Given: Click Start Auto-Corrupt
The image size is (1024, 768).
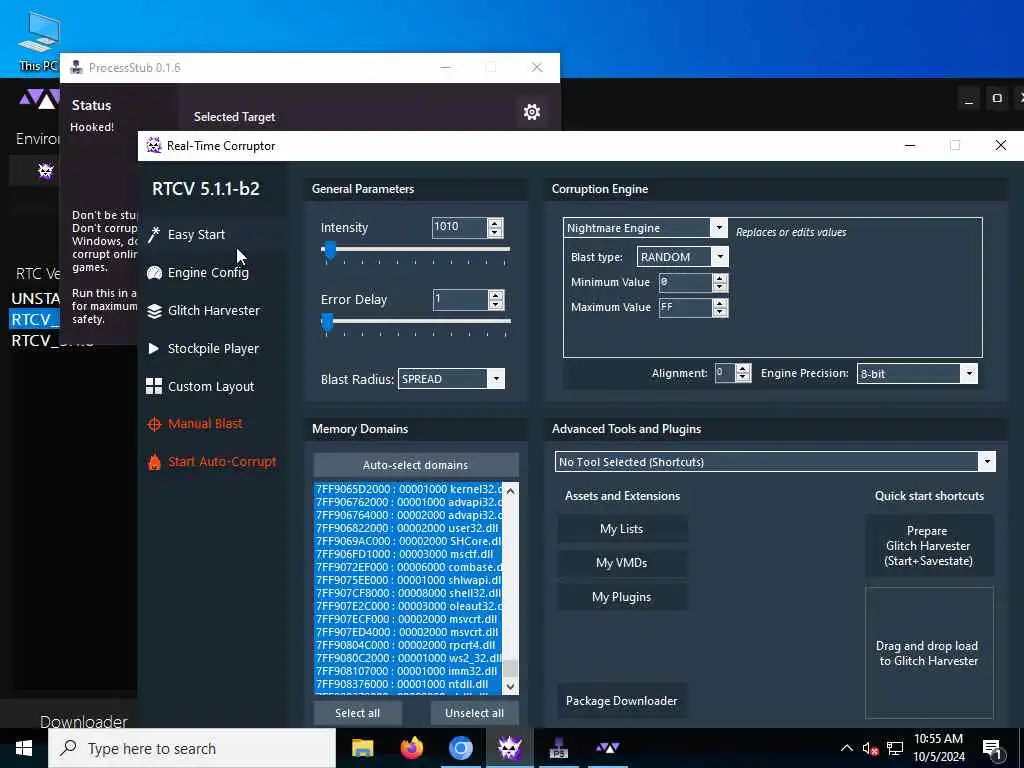Looking at the screenshot, I should click(x=221, y=462).
